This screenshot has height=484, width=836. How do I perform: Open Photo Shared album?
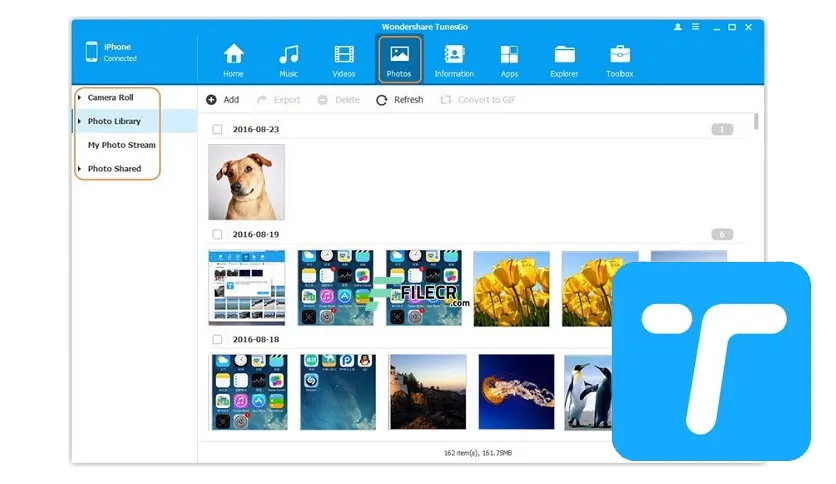(114, 168)
